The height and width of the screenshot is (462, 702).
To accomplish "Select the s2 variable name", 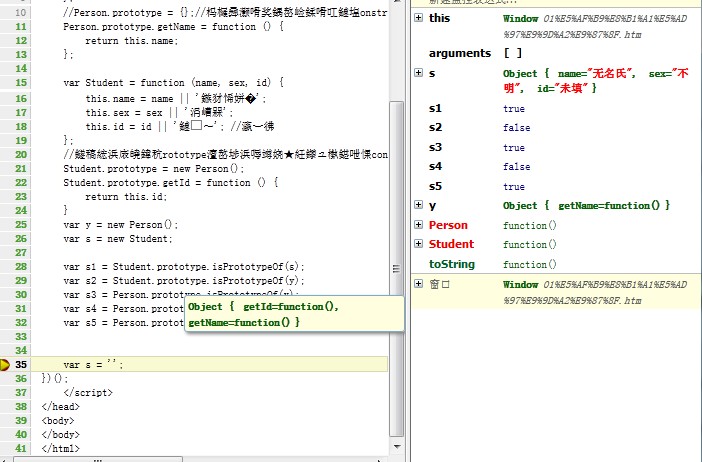I will [x=435, y=128].
